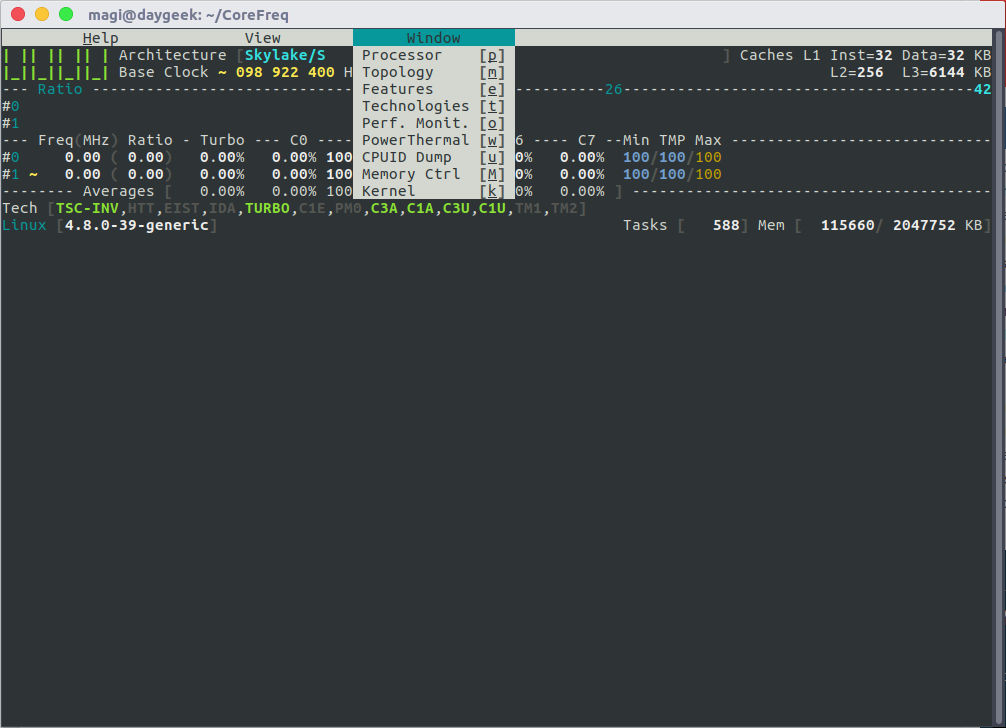Image resolution: width=1006 pixels, height=728 pixels.
Task: Click the EIST tech flag
Action: point(182,208)
